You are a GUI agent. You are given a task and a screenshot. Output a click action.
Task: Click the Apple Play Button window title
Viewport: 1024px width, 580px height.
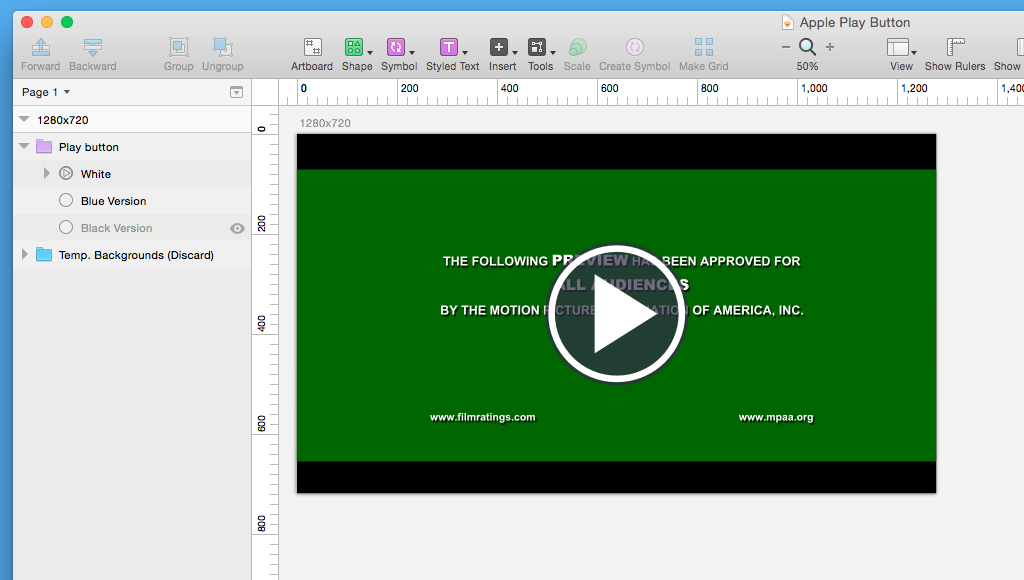[x=854, y=22]
